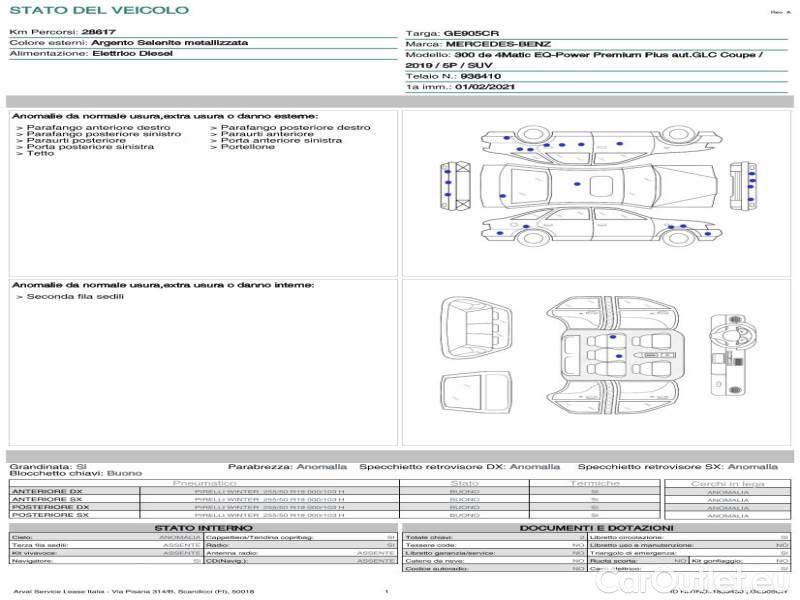The width and height of the screenshot is (800, 600).
Task: Select the fuel type "Elettrico Diesel"
Action: [132, 54]
